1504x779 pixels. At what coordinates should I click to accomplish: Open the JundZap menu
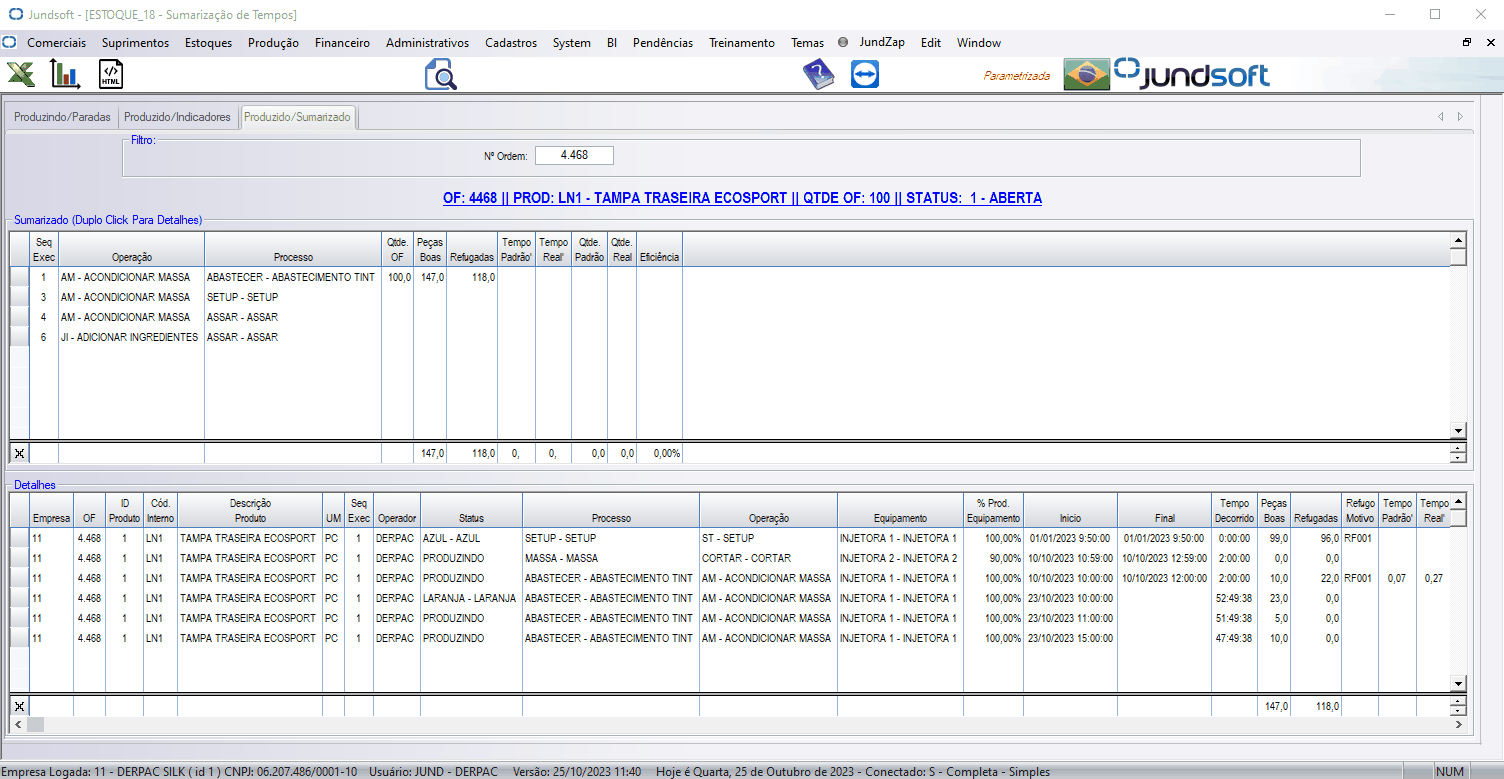(x=882, y=43)
